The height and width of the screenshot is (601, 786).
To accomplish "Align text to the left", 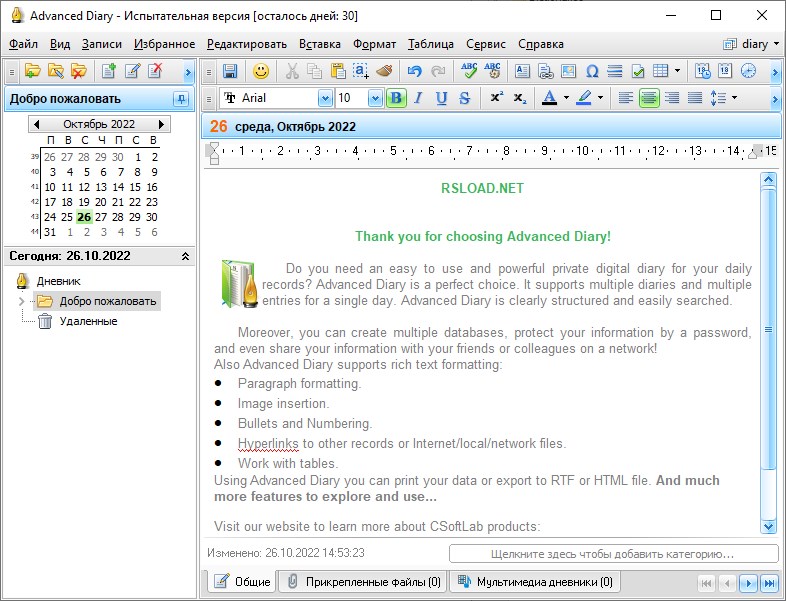I will (x=626, y=98).
